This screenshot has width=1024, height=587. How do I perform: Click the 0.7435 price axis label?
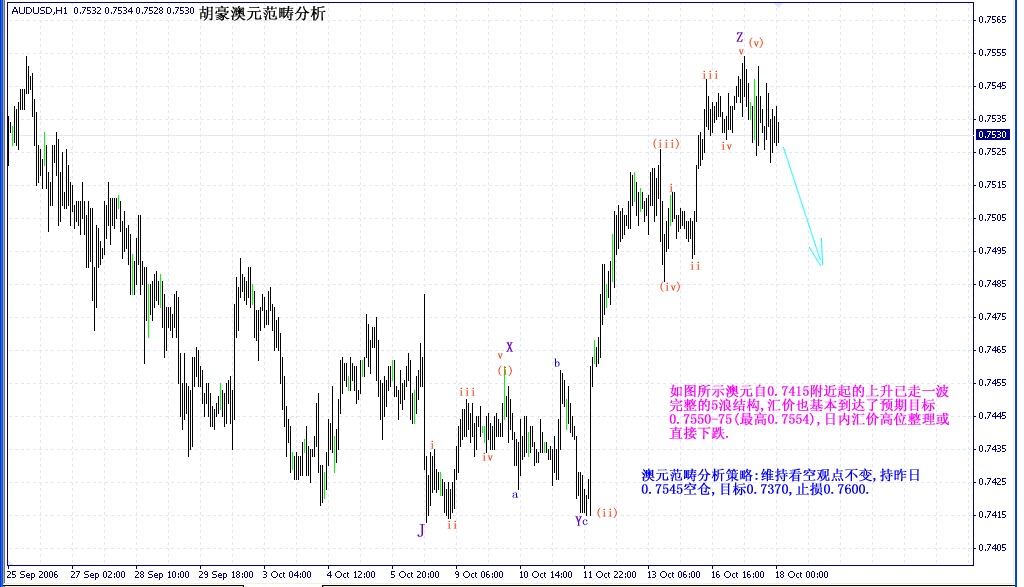[993, 449]
